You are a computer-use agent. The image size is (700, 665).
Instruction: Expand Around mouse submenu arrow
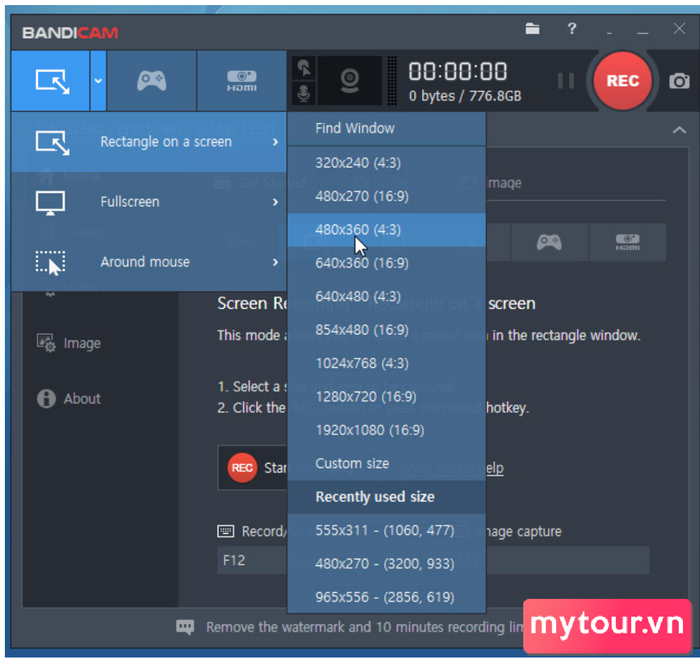tap(275, 262)
